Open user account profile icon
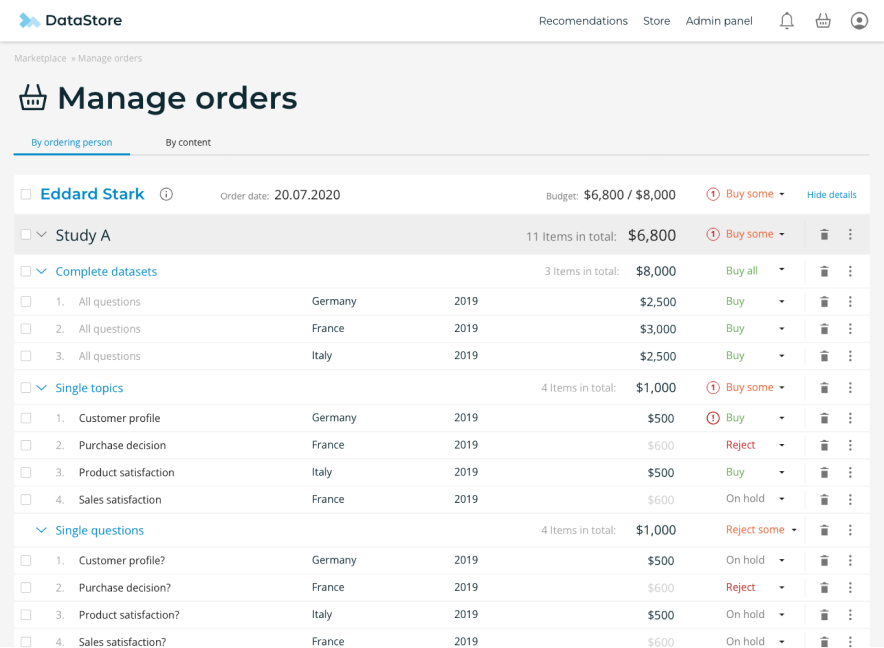 859,21
